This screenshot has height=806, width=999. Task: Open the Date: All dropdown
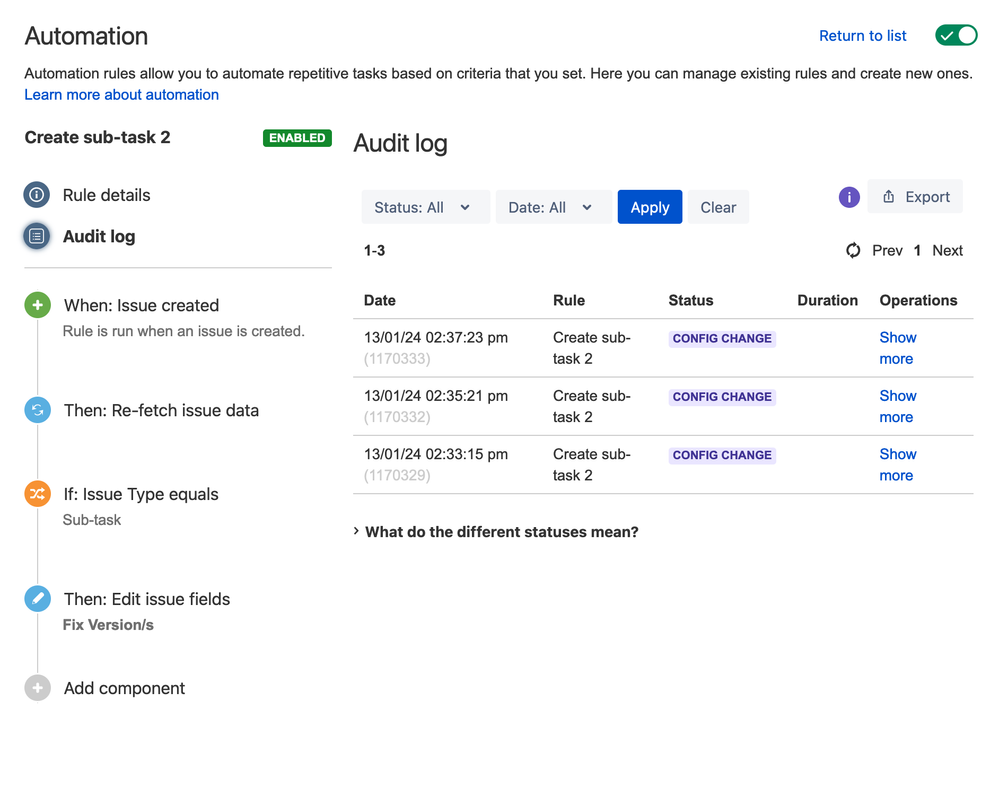554,207
